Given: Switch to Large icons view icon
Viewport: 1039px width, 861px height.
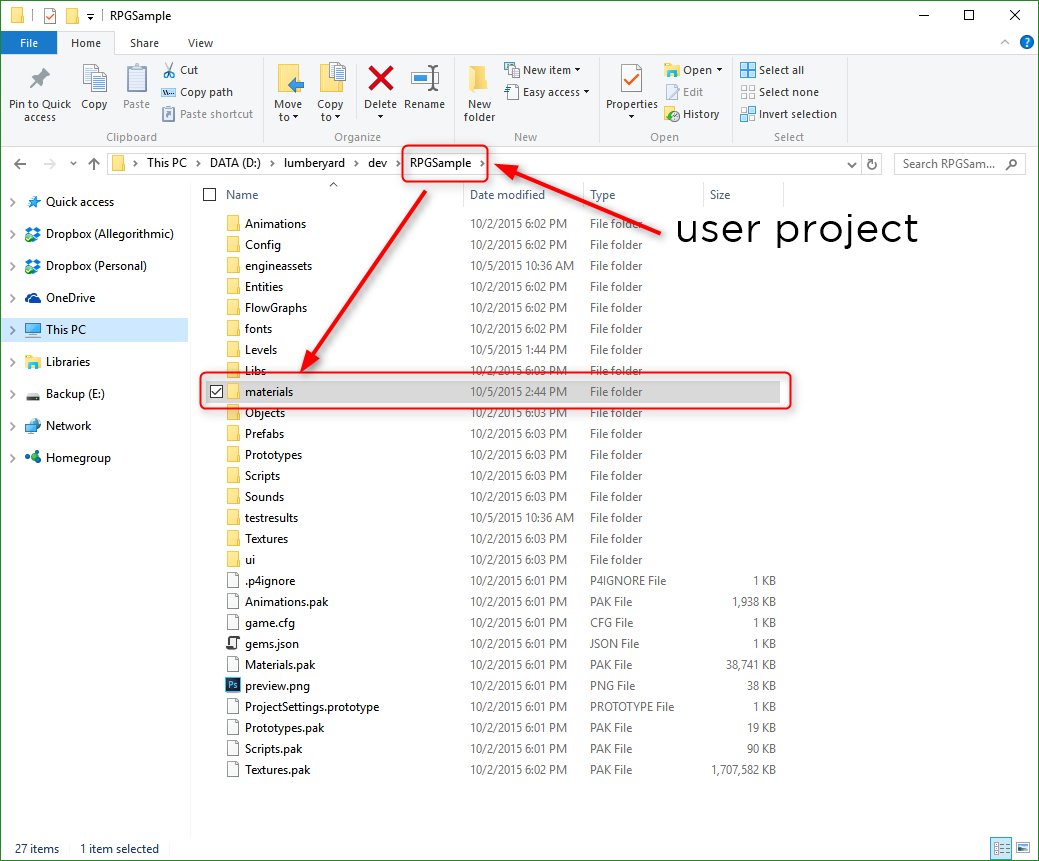Looking at the screenshot, I should (x=1023, y=848).
